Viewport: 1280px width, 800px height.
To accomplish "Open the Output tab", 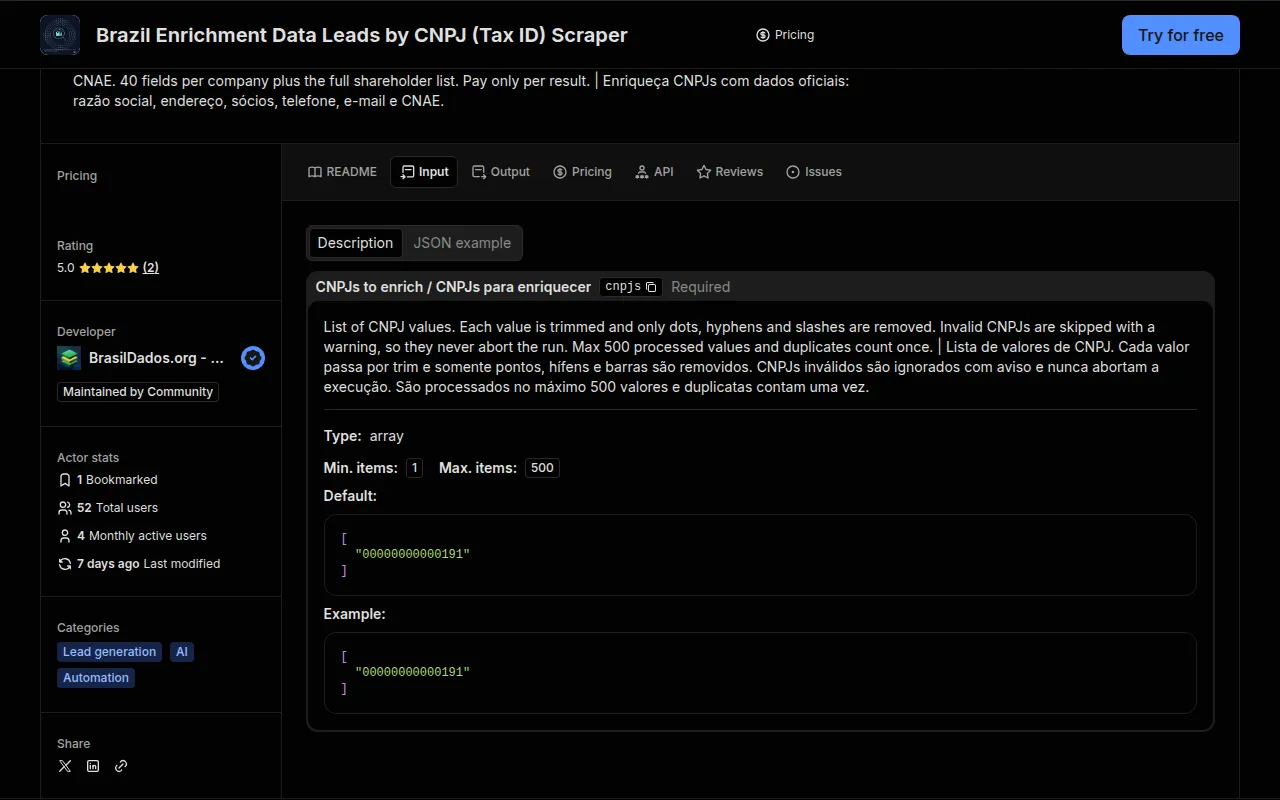I will tap(501, 172).
